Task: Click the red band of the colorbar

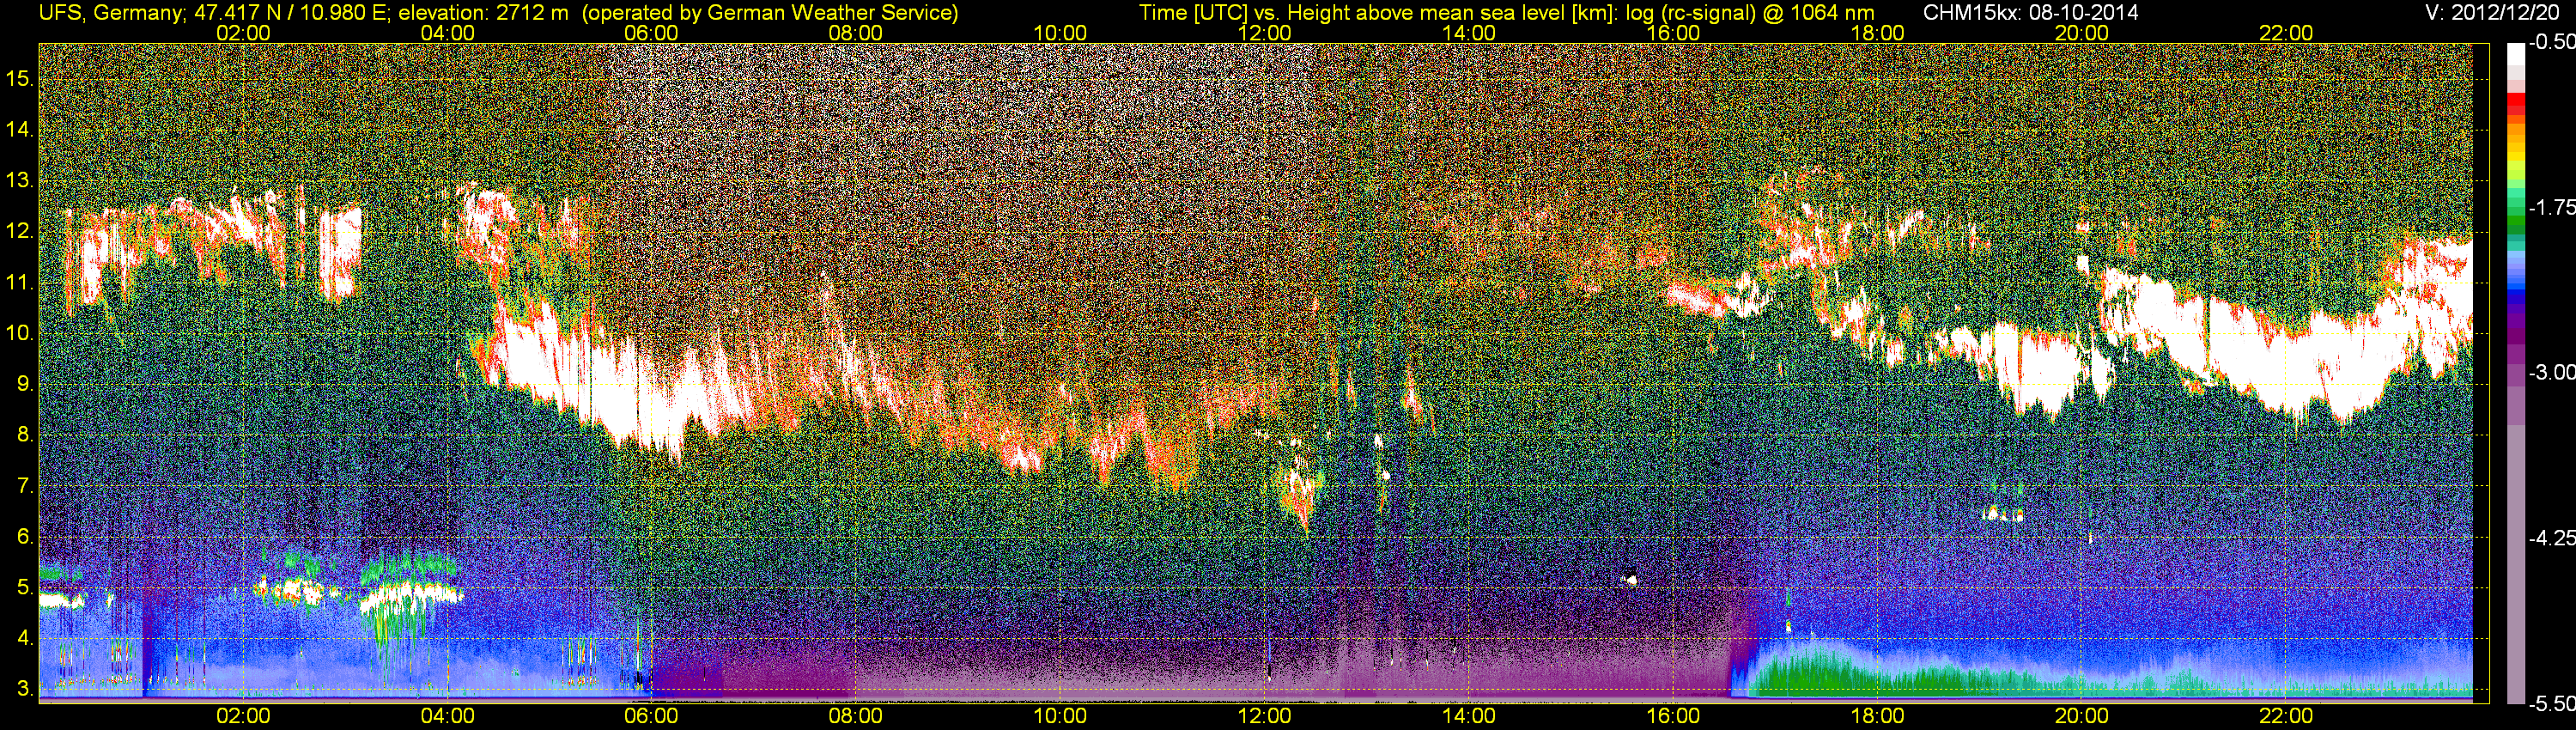Action: tap(2516, 101)
